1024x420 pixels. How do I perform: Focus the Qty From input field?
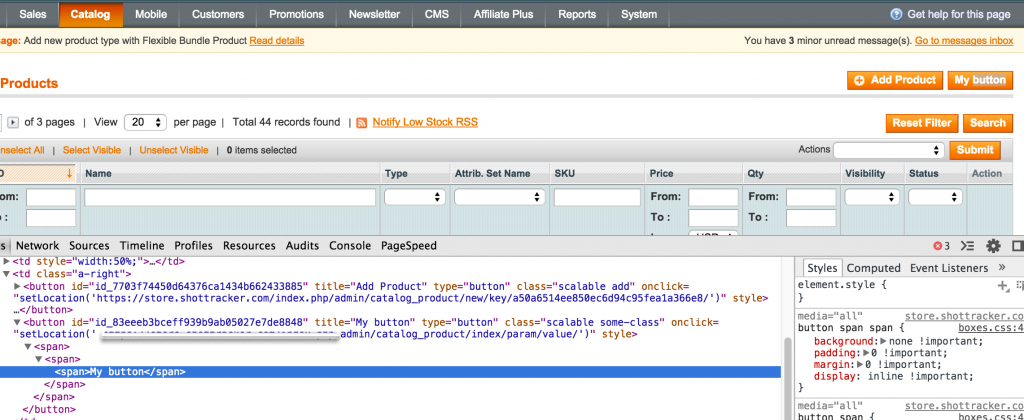[811, 197]
